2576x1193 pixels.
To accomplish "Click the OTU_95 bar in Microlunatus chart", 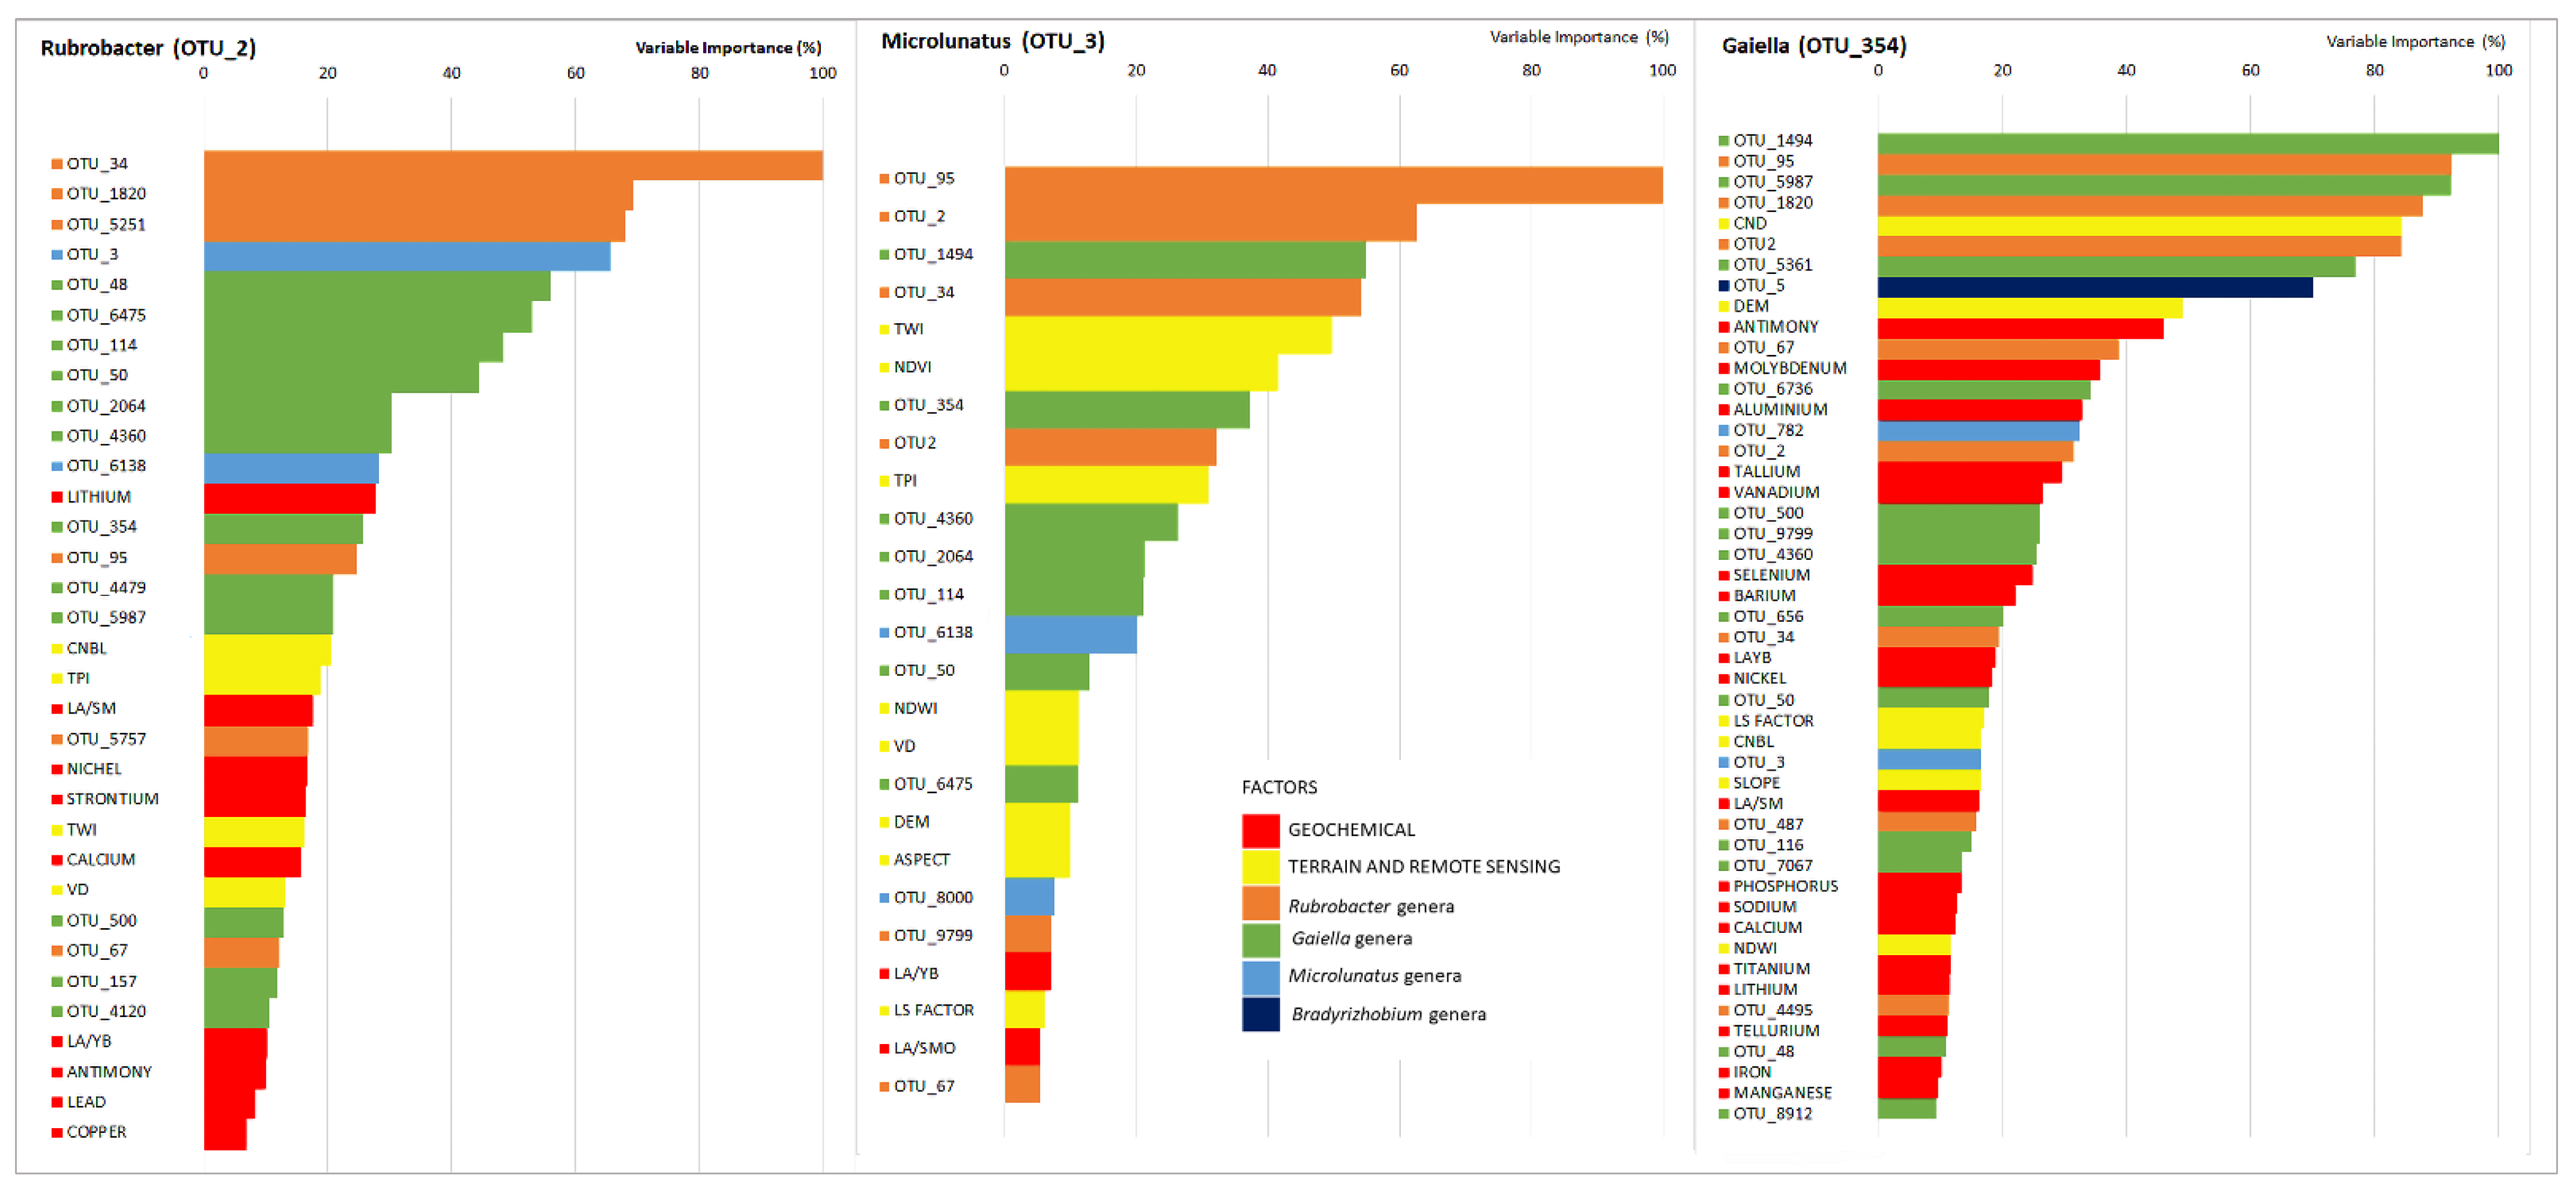I will pos(1333,185).
